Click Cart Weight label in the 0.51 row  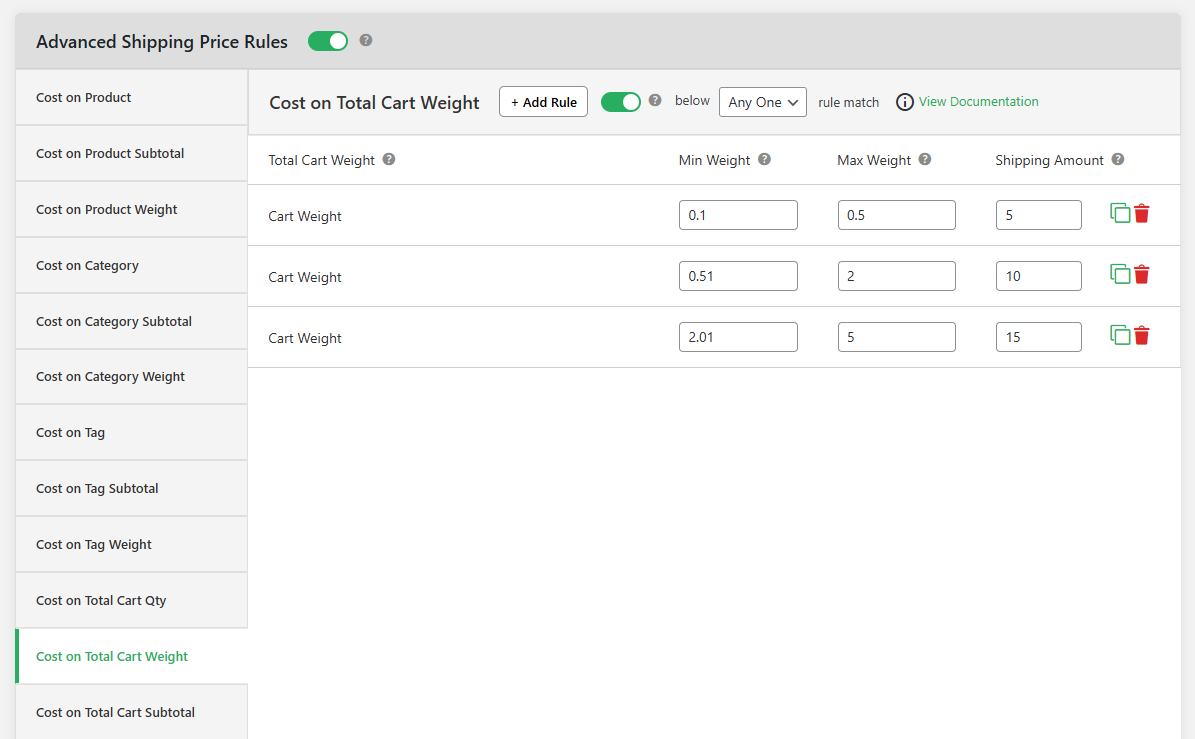[304, 277]
